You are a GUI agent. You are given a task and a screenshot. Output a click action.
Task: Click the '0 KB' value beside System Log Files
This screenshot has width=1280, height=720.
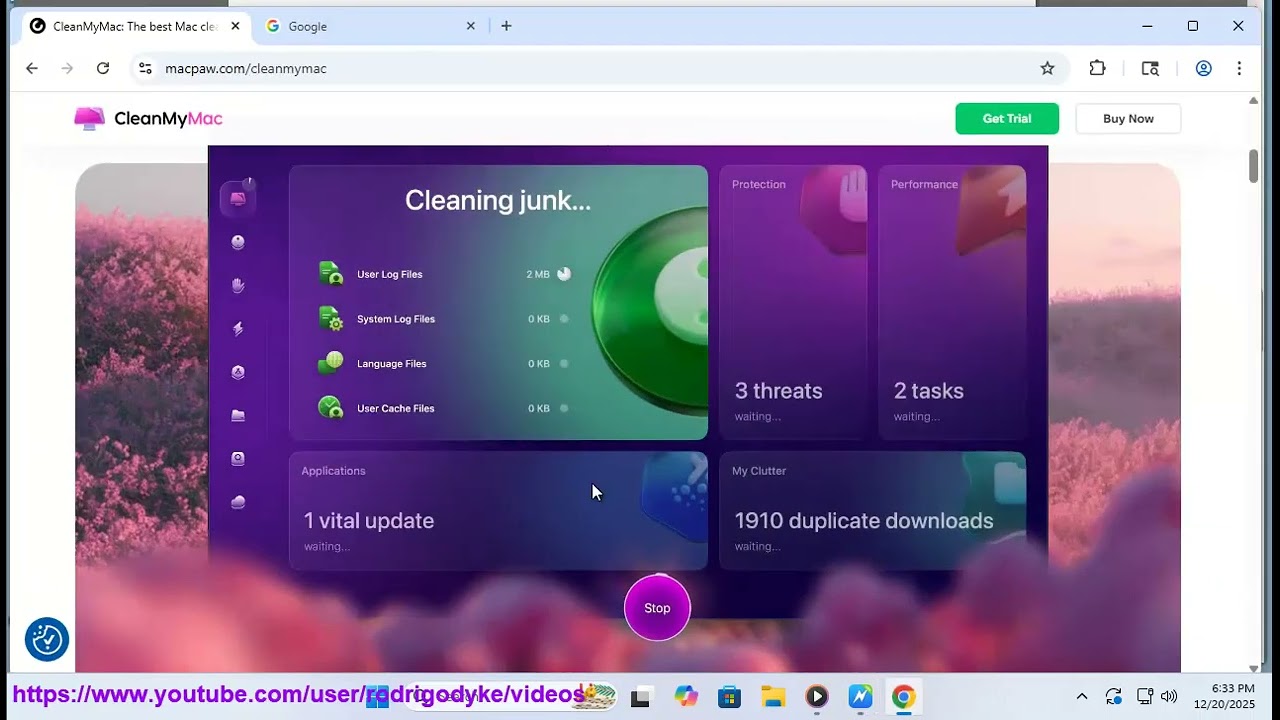pyautogui.click(x=539, y=319)
